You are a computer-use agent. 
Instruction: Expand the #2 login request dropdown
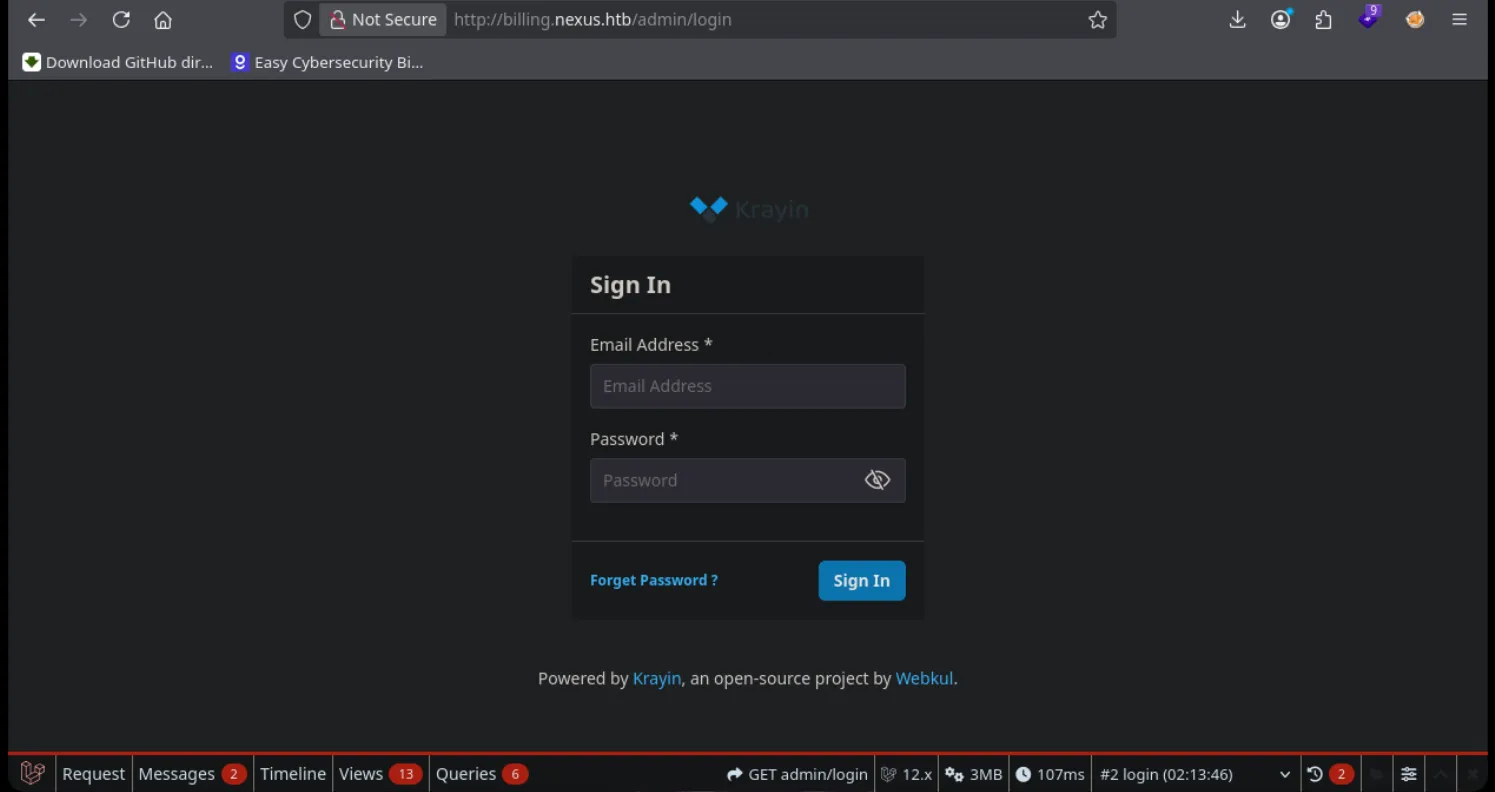pos(1195,774)
